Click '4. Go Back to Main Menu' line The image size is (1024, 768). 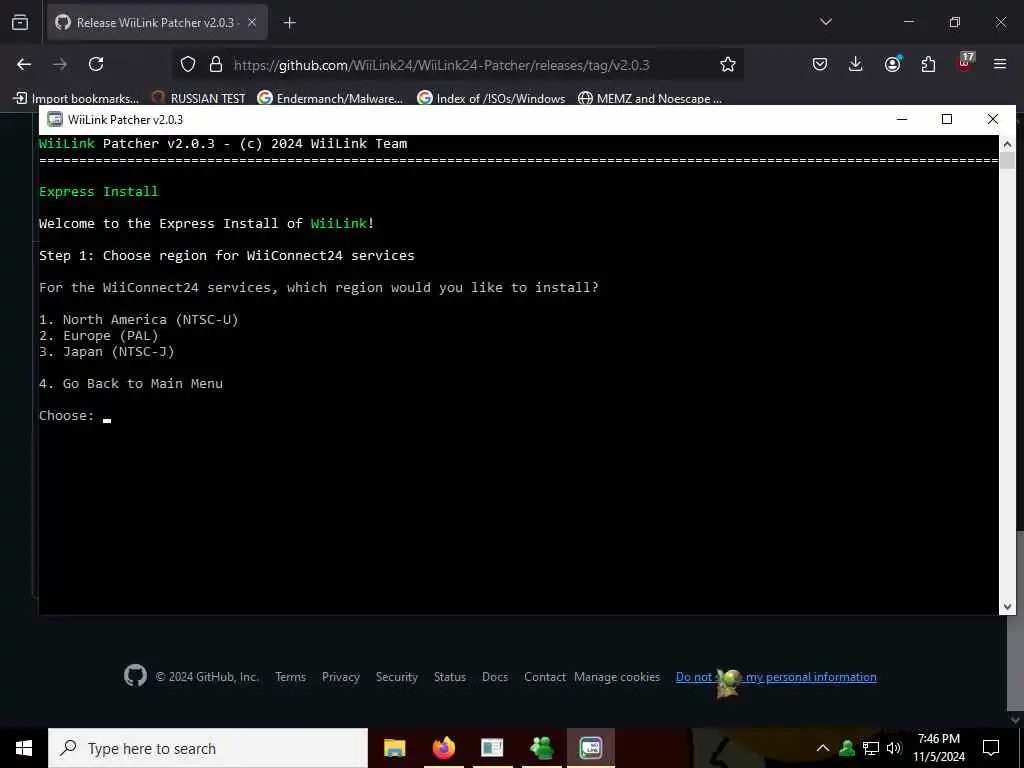131,383
